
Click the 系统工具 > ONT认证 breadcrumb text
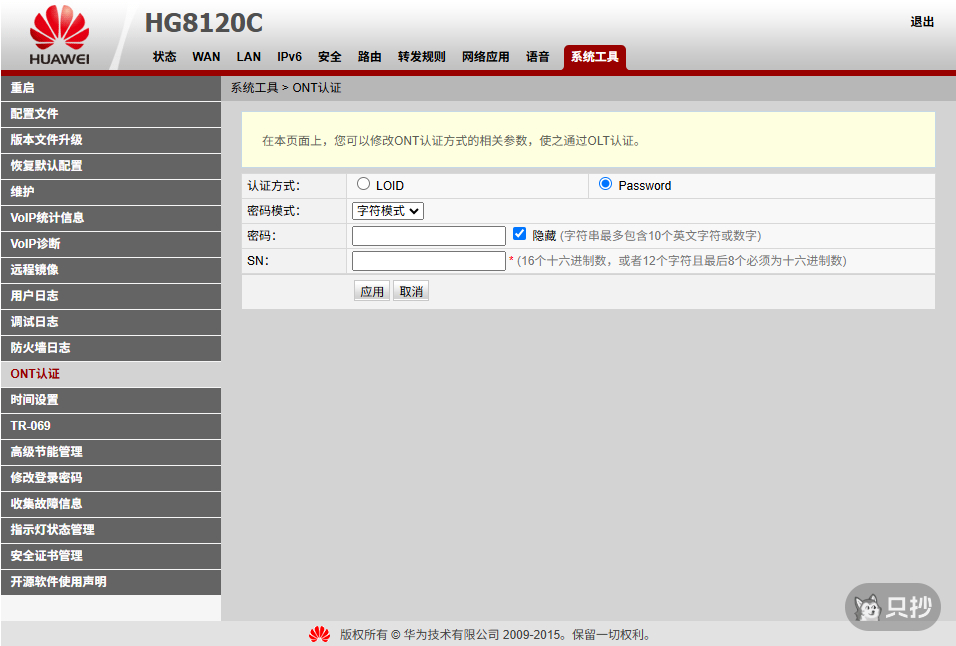(x=285, y=88)
